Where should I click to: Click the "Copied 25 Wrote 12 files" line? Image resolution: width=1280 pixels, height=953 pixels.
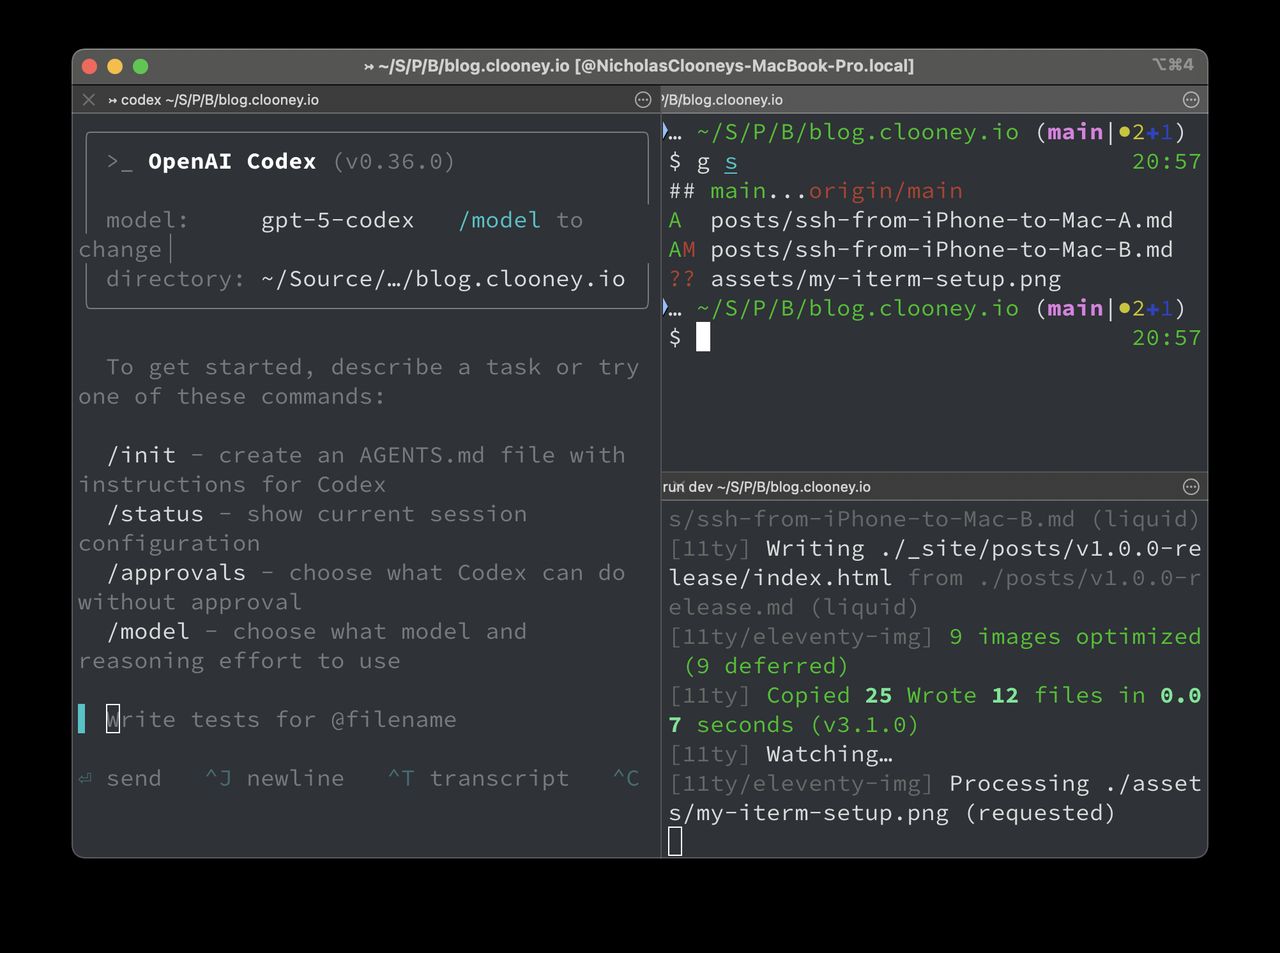tap(934, 710)
